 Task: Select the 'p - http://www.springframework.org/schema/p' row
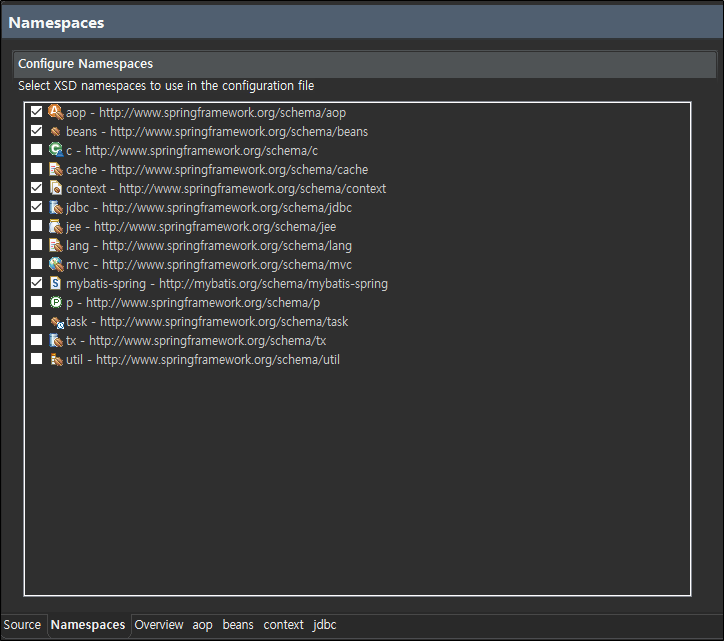(193, 302)
